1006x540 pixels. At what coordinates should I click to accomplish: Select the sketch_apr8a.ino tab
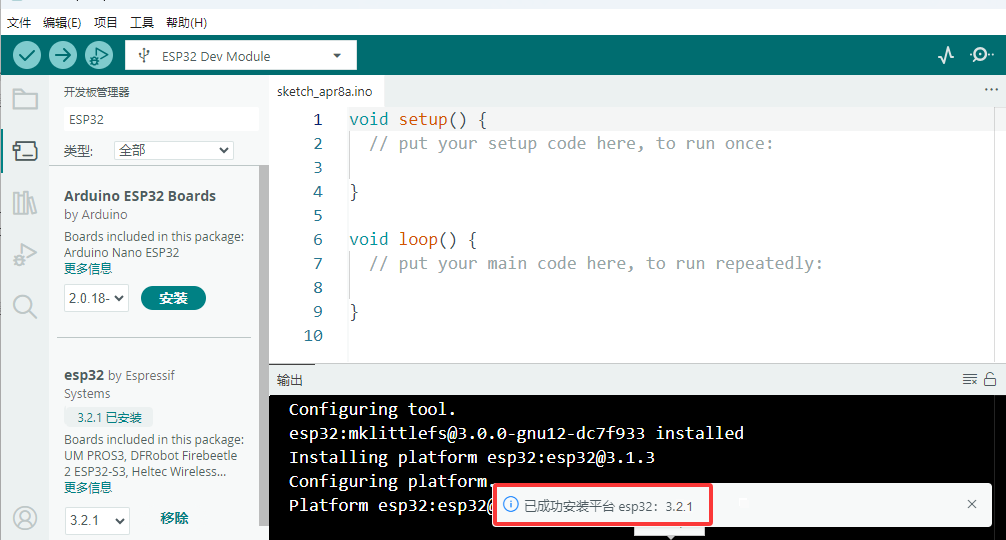click(325, 92)
